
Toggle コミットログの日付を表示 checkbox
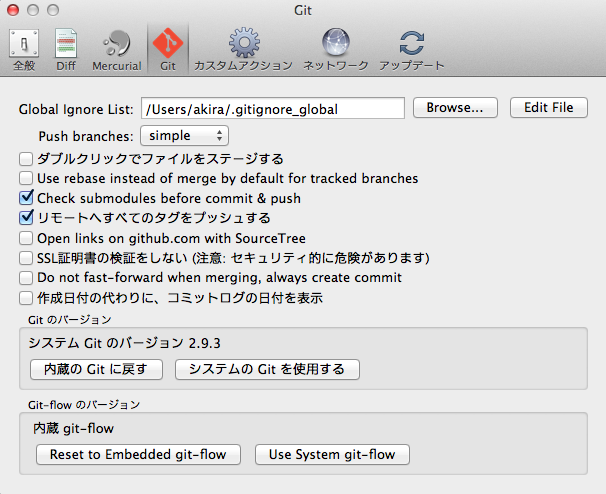[x=26, y=298]
